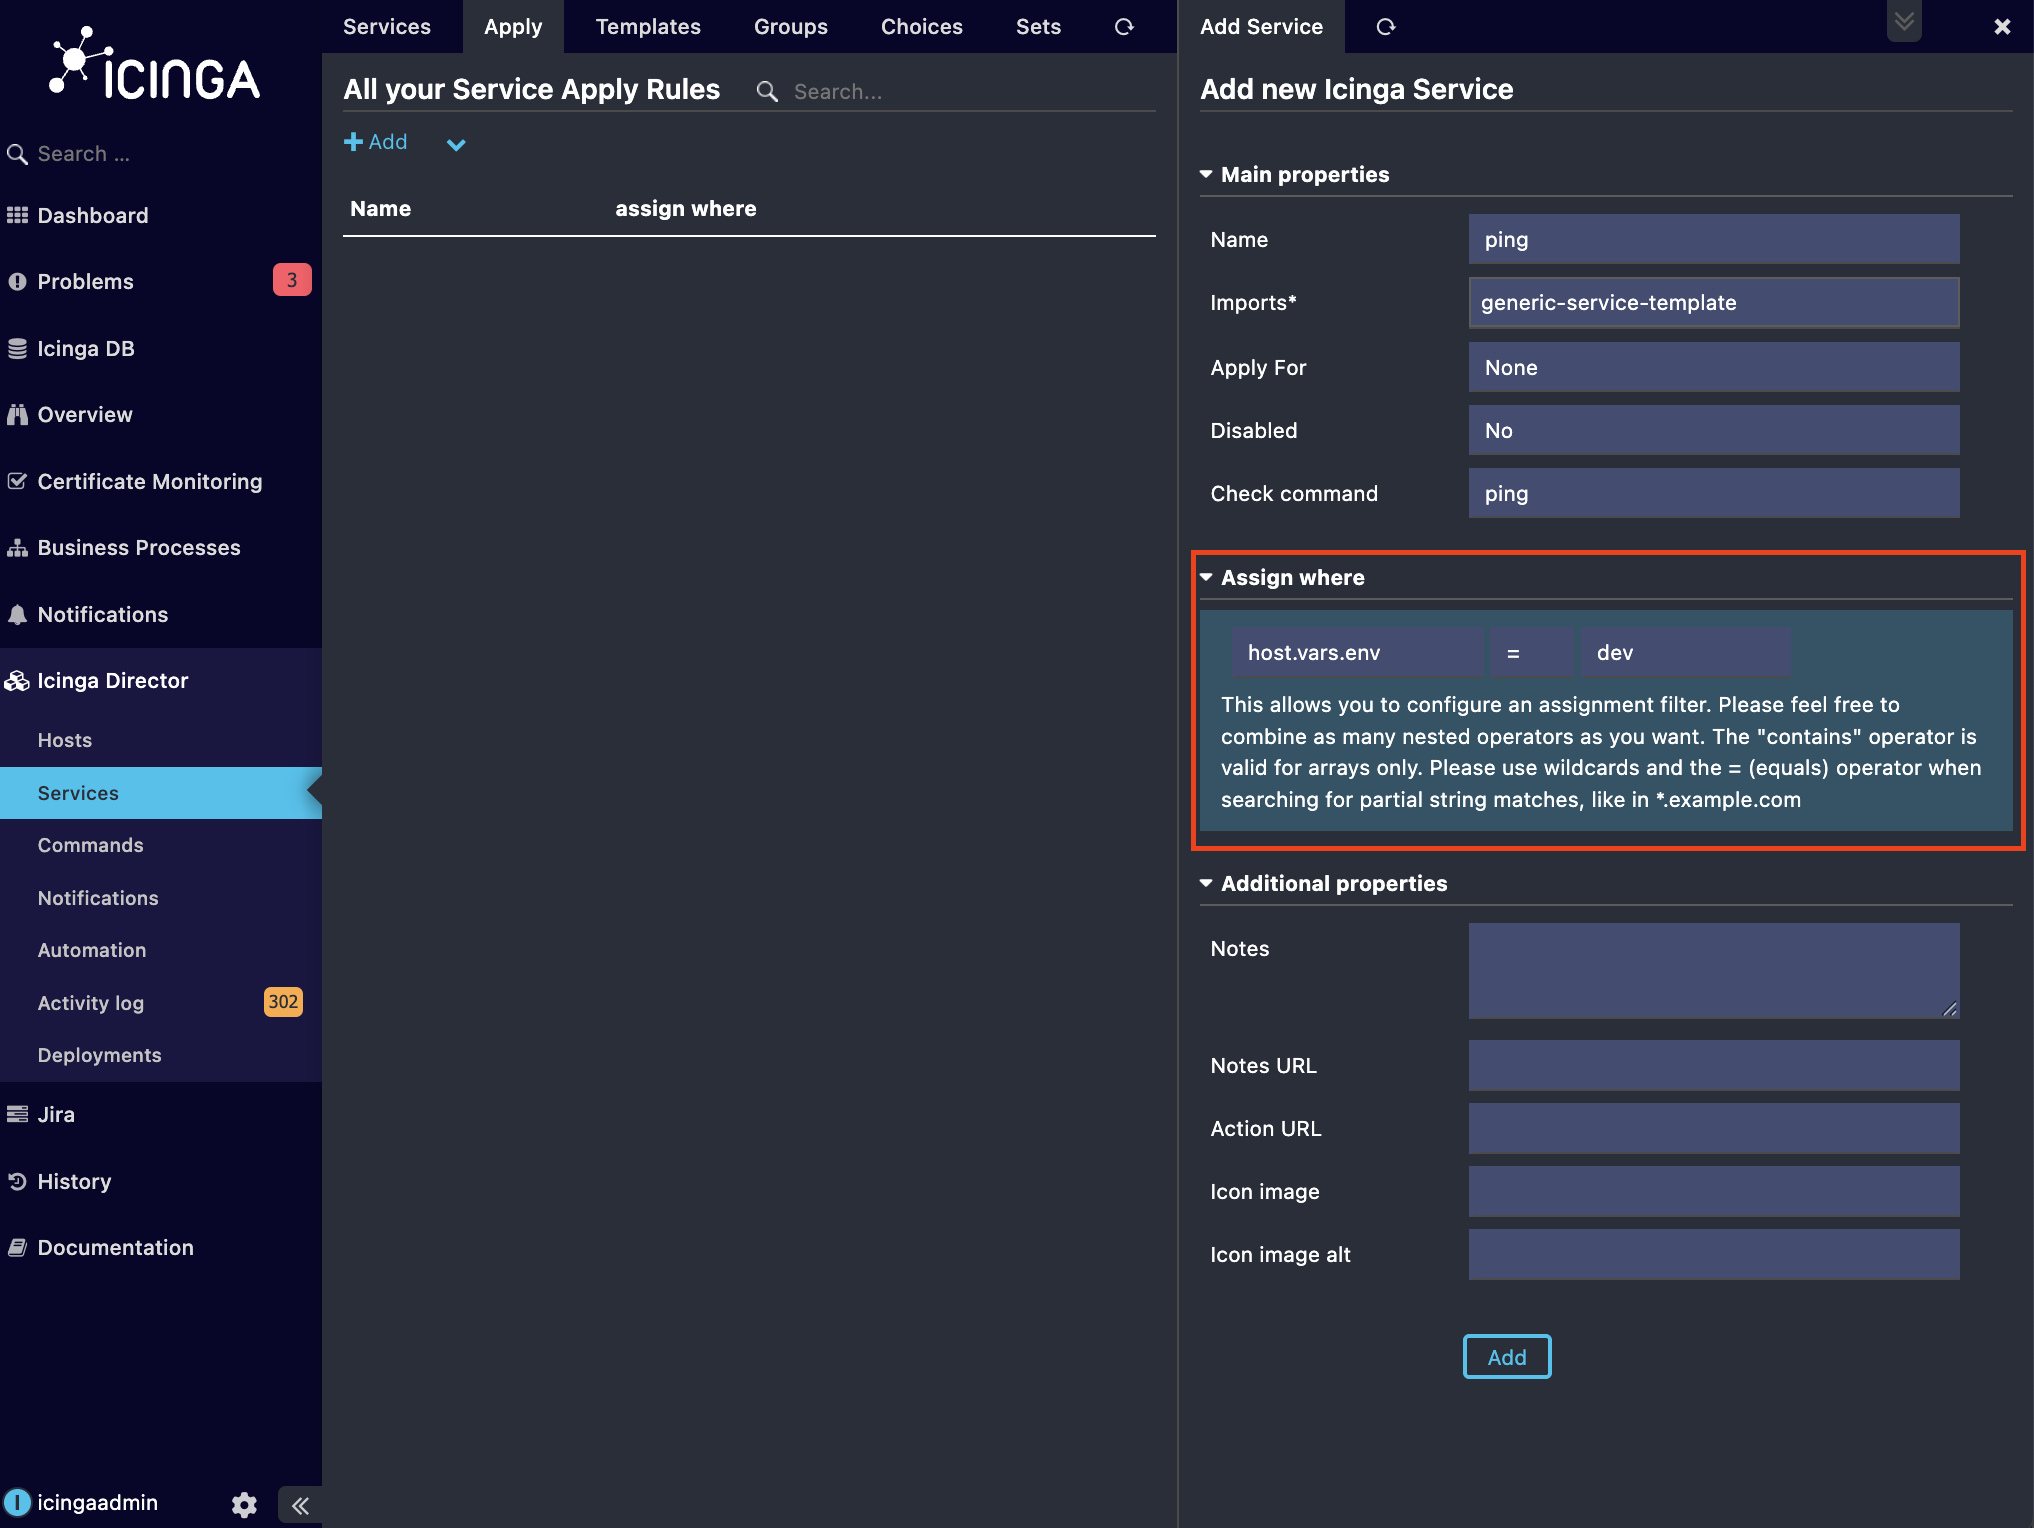Click the apply rules search magnifier
The width and height of the screenshot is (2034, 1528).
tap(767, 91)
